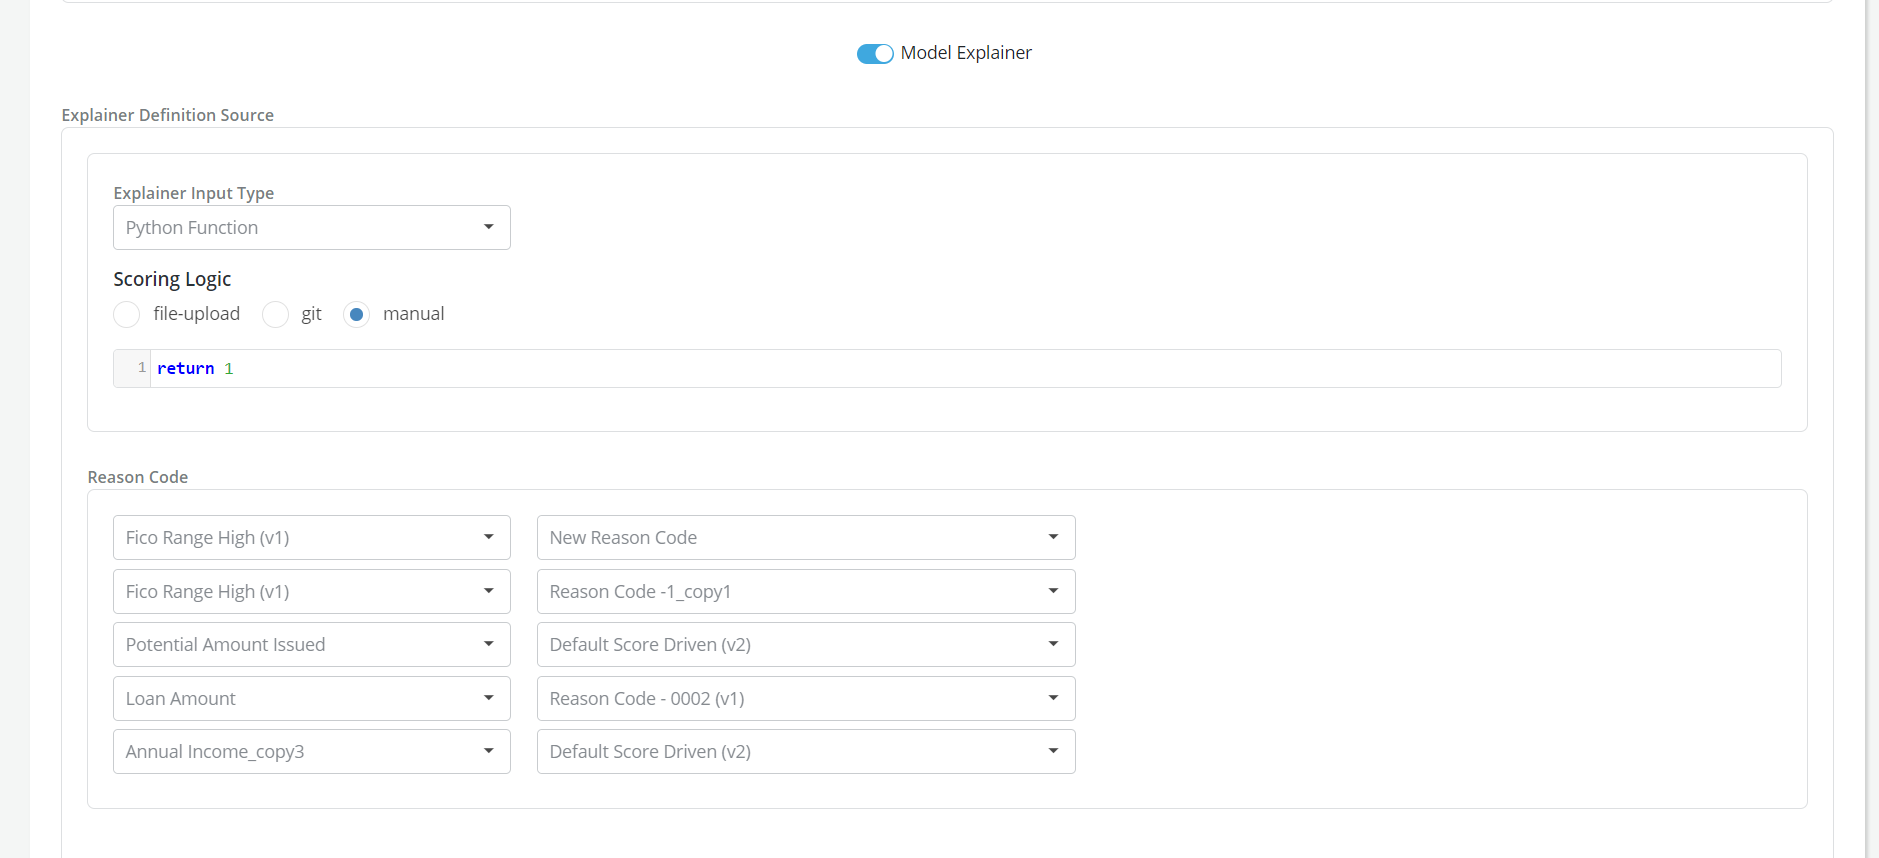Open the Annual Income_copy3 dropdown
This screenshot has height=858, width=1879.
point(311,752)
